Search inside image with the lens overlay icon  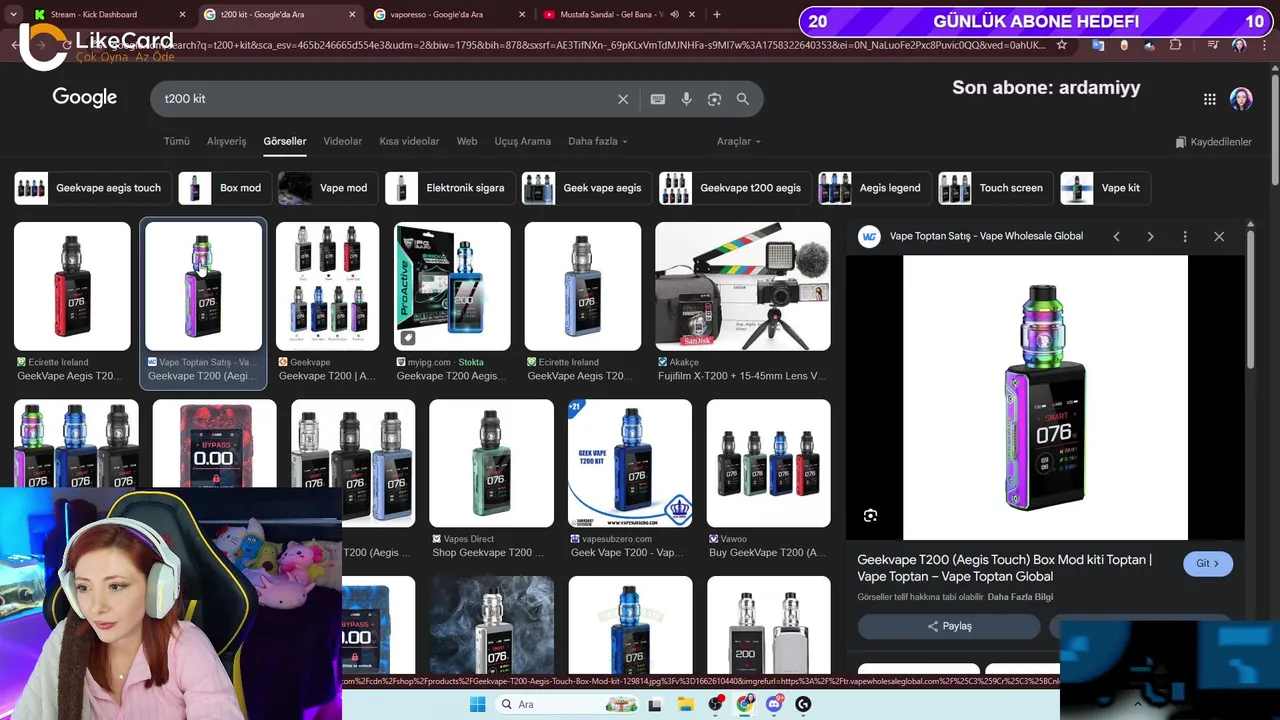click(x=870, y=516)
